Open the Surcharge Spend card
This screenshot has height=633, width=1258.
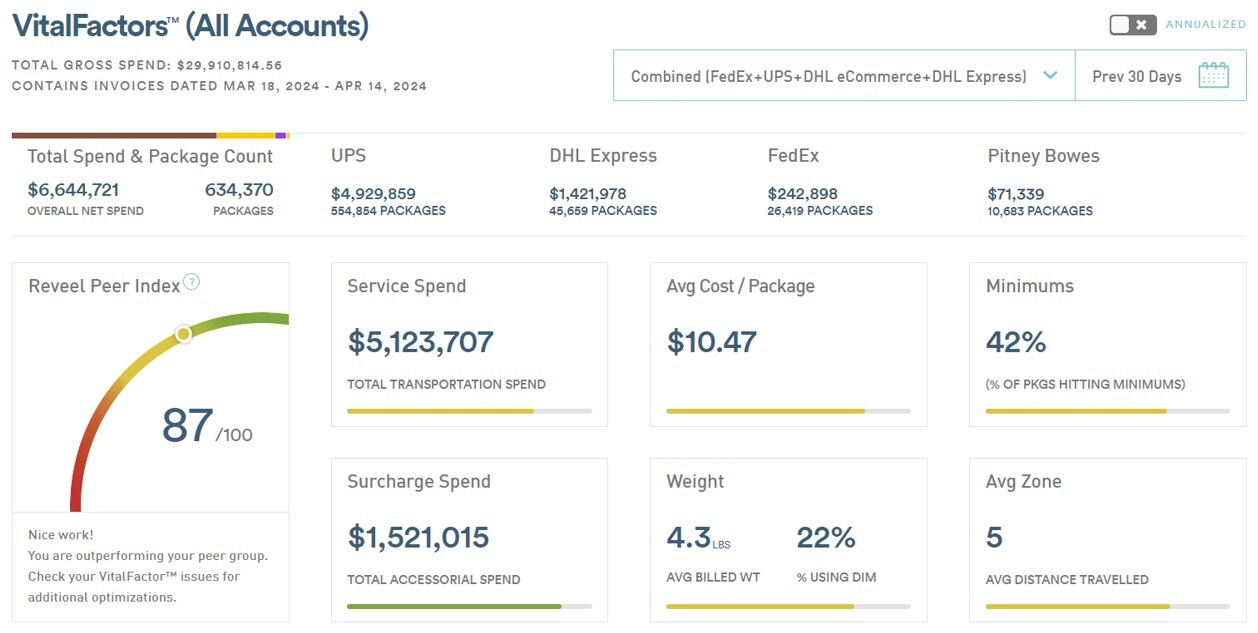(x=469, y=540)
